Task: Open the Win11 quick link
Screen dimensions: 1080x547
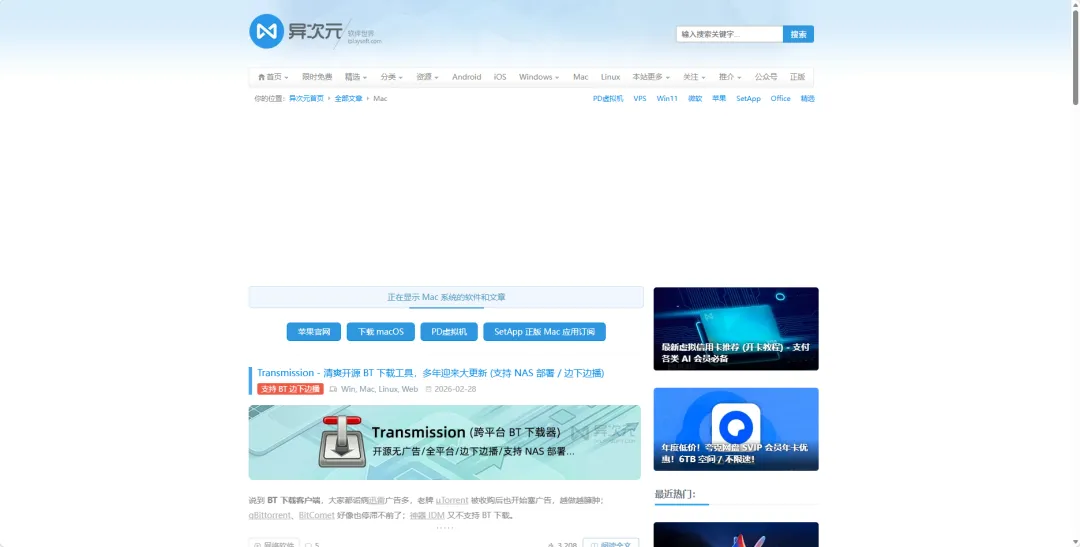Action: click(x=667, y=99)
